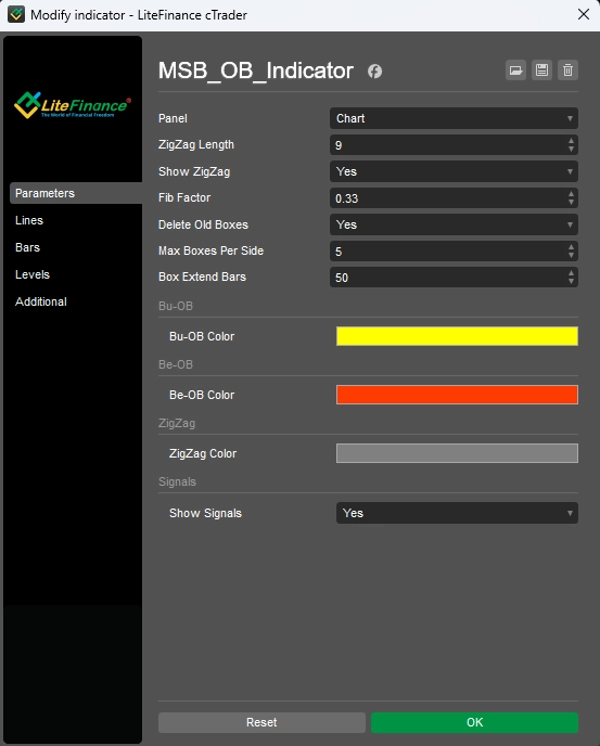This screenshot has width=600, height=746.
Task: Switch to the Lines tab
Action: (29, 220)
